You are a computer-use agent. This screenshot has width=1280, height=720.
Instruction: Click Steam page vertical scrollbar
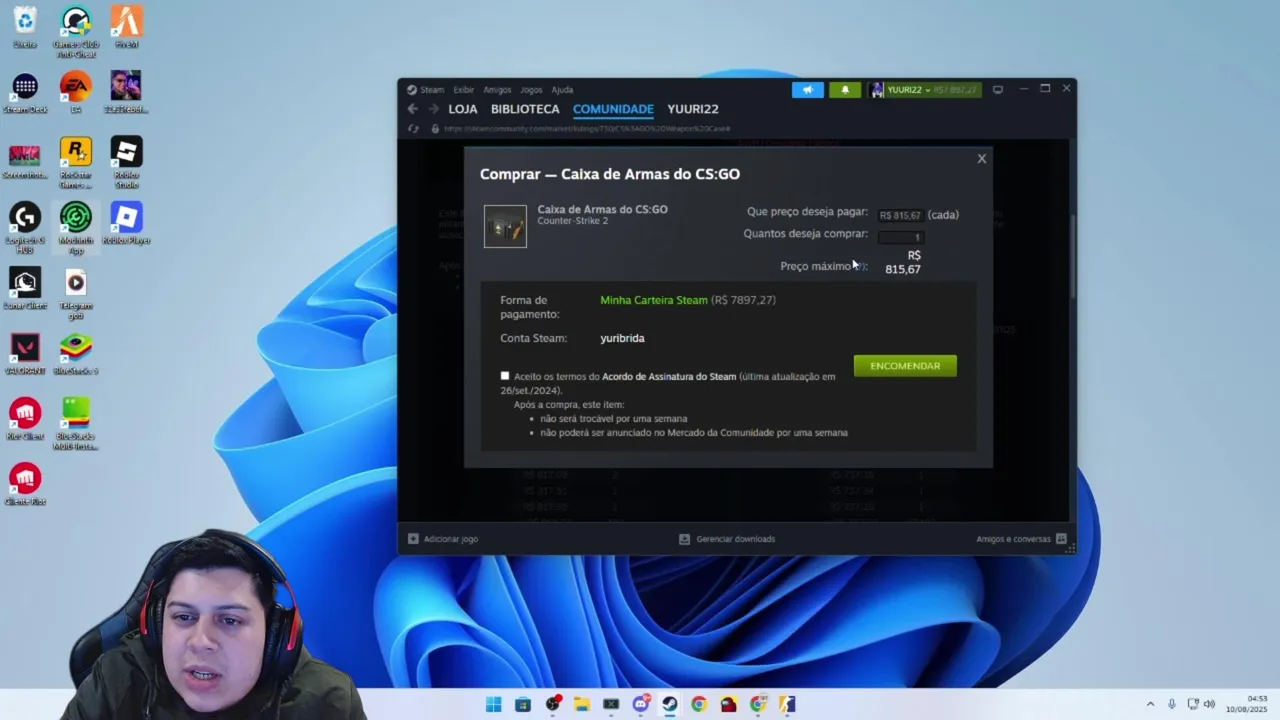pos(1072,255)
